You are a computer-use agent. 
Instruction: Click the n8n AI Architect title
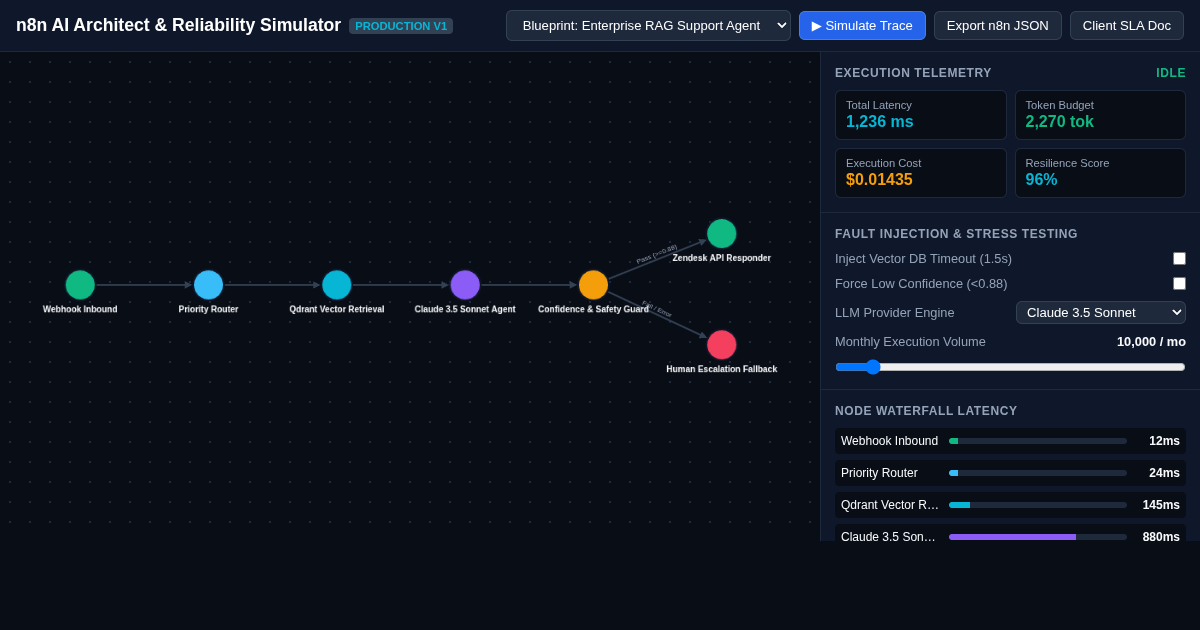[x=178, y=25]
